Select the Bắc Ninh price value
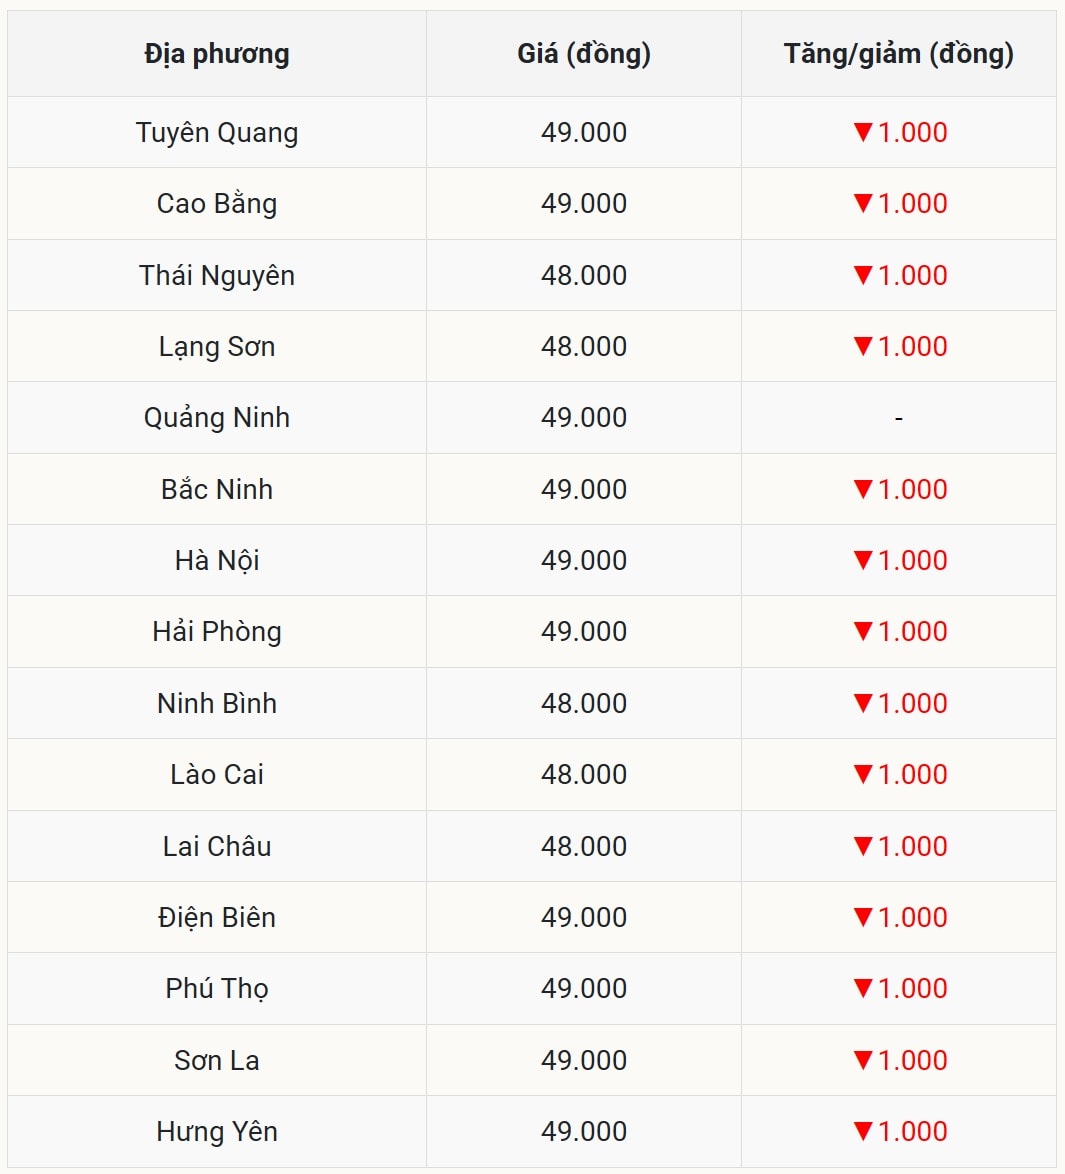 tap(584, 489)
